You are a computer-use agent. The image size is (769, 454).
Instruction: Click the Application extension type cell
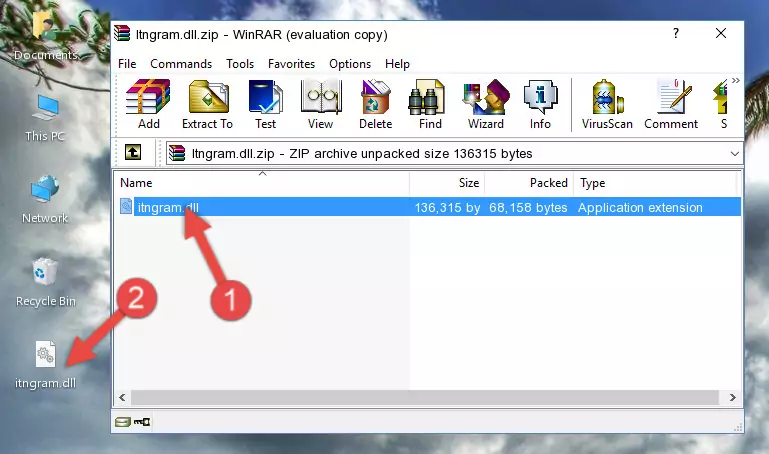pos(640,207)
